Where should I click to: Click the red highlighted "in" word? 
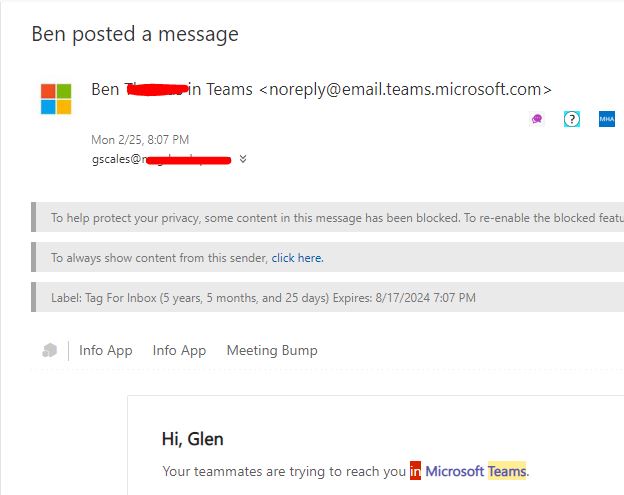click(415, 471)
